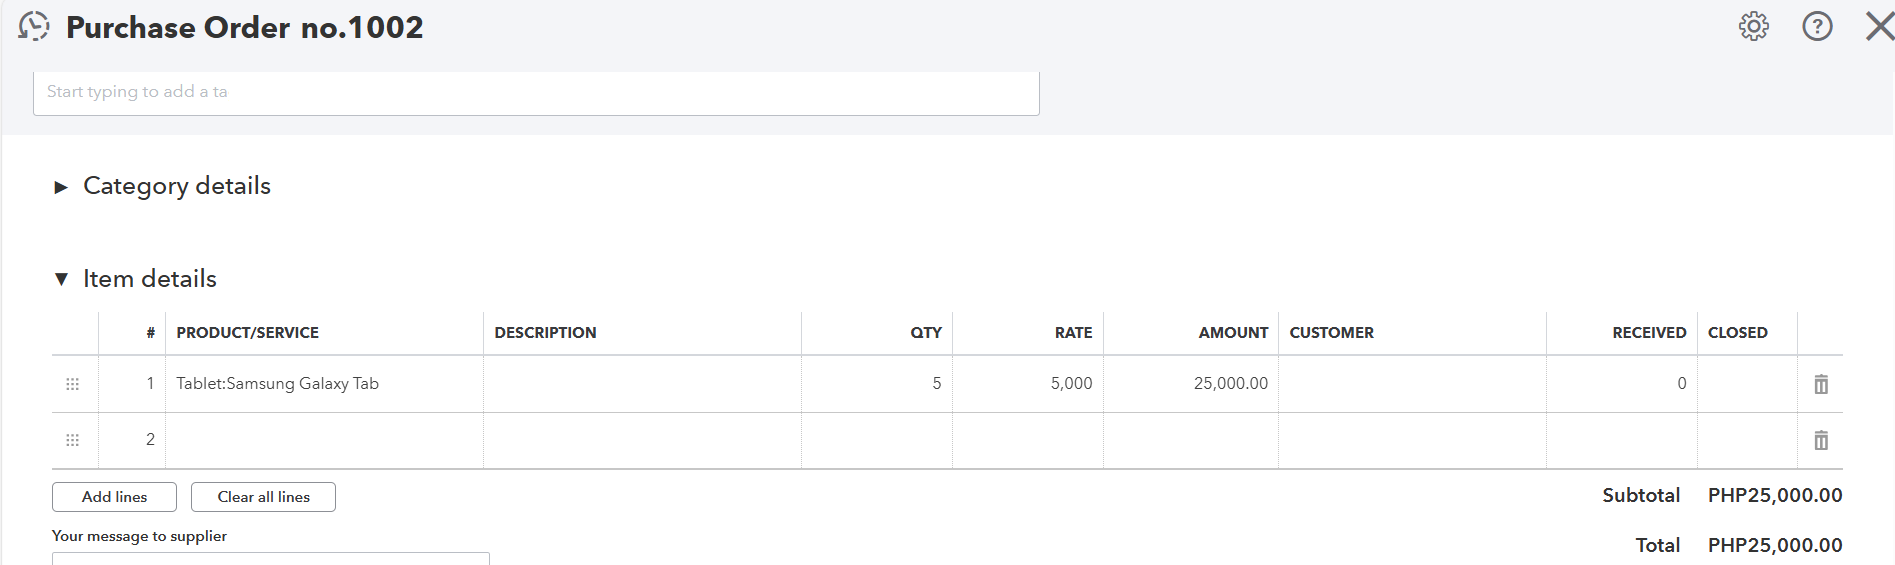This screenshot has height=565, width=1895.
Task: Edit the quantity cell showing 5
Action: tap(877, 384)
